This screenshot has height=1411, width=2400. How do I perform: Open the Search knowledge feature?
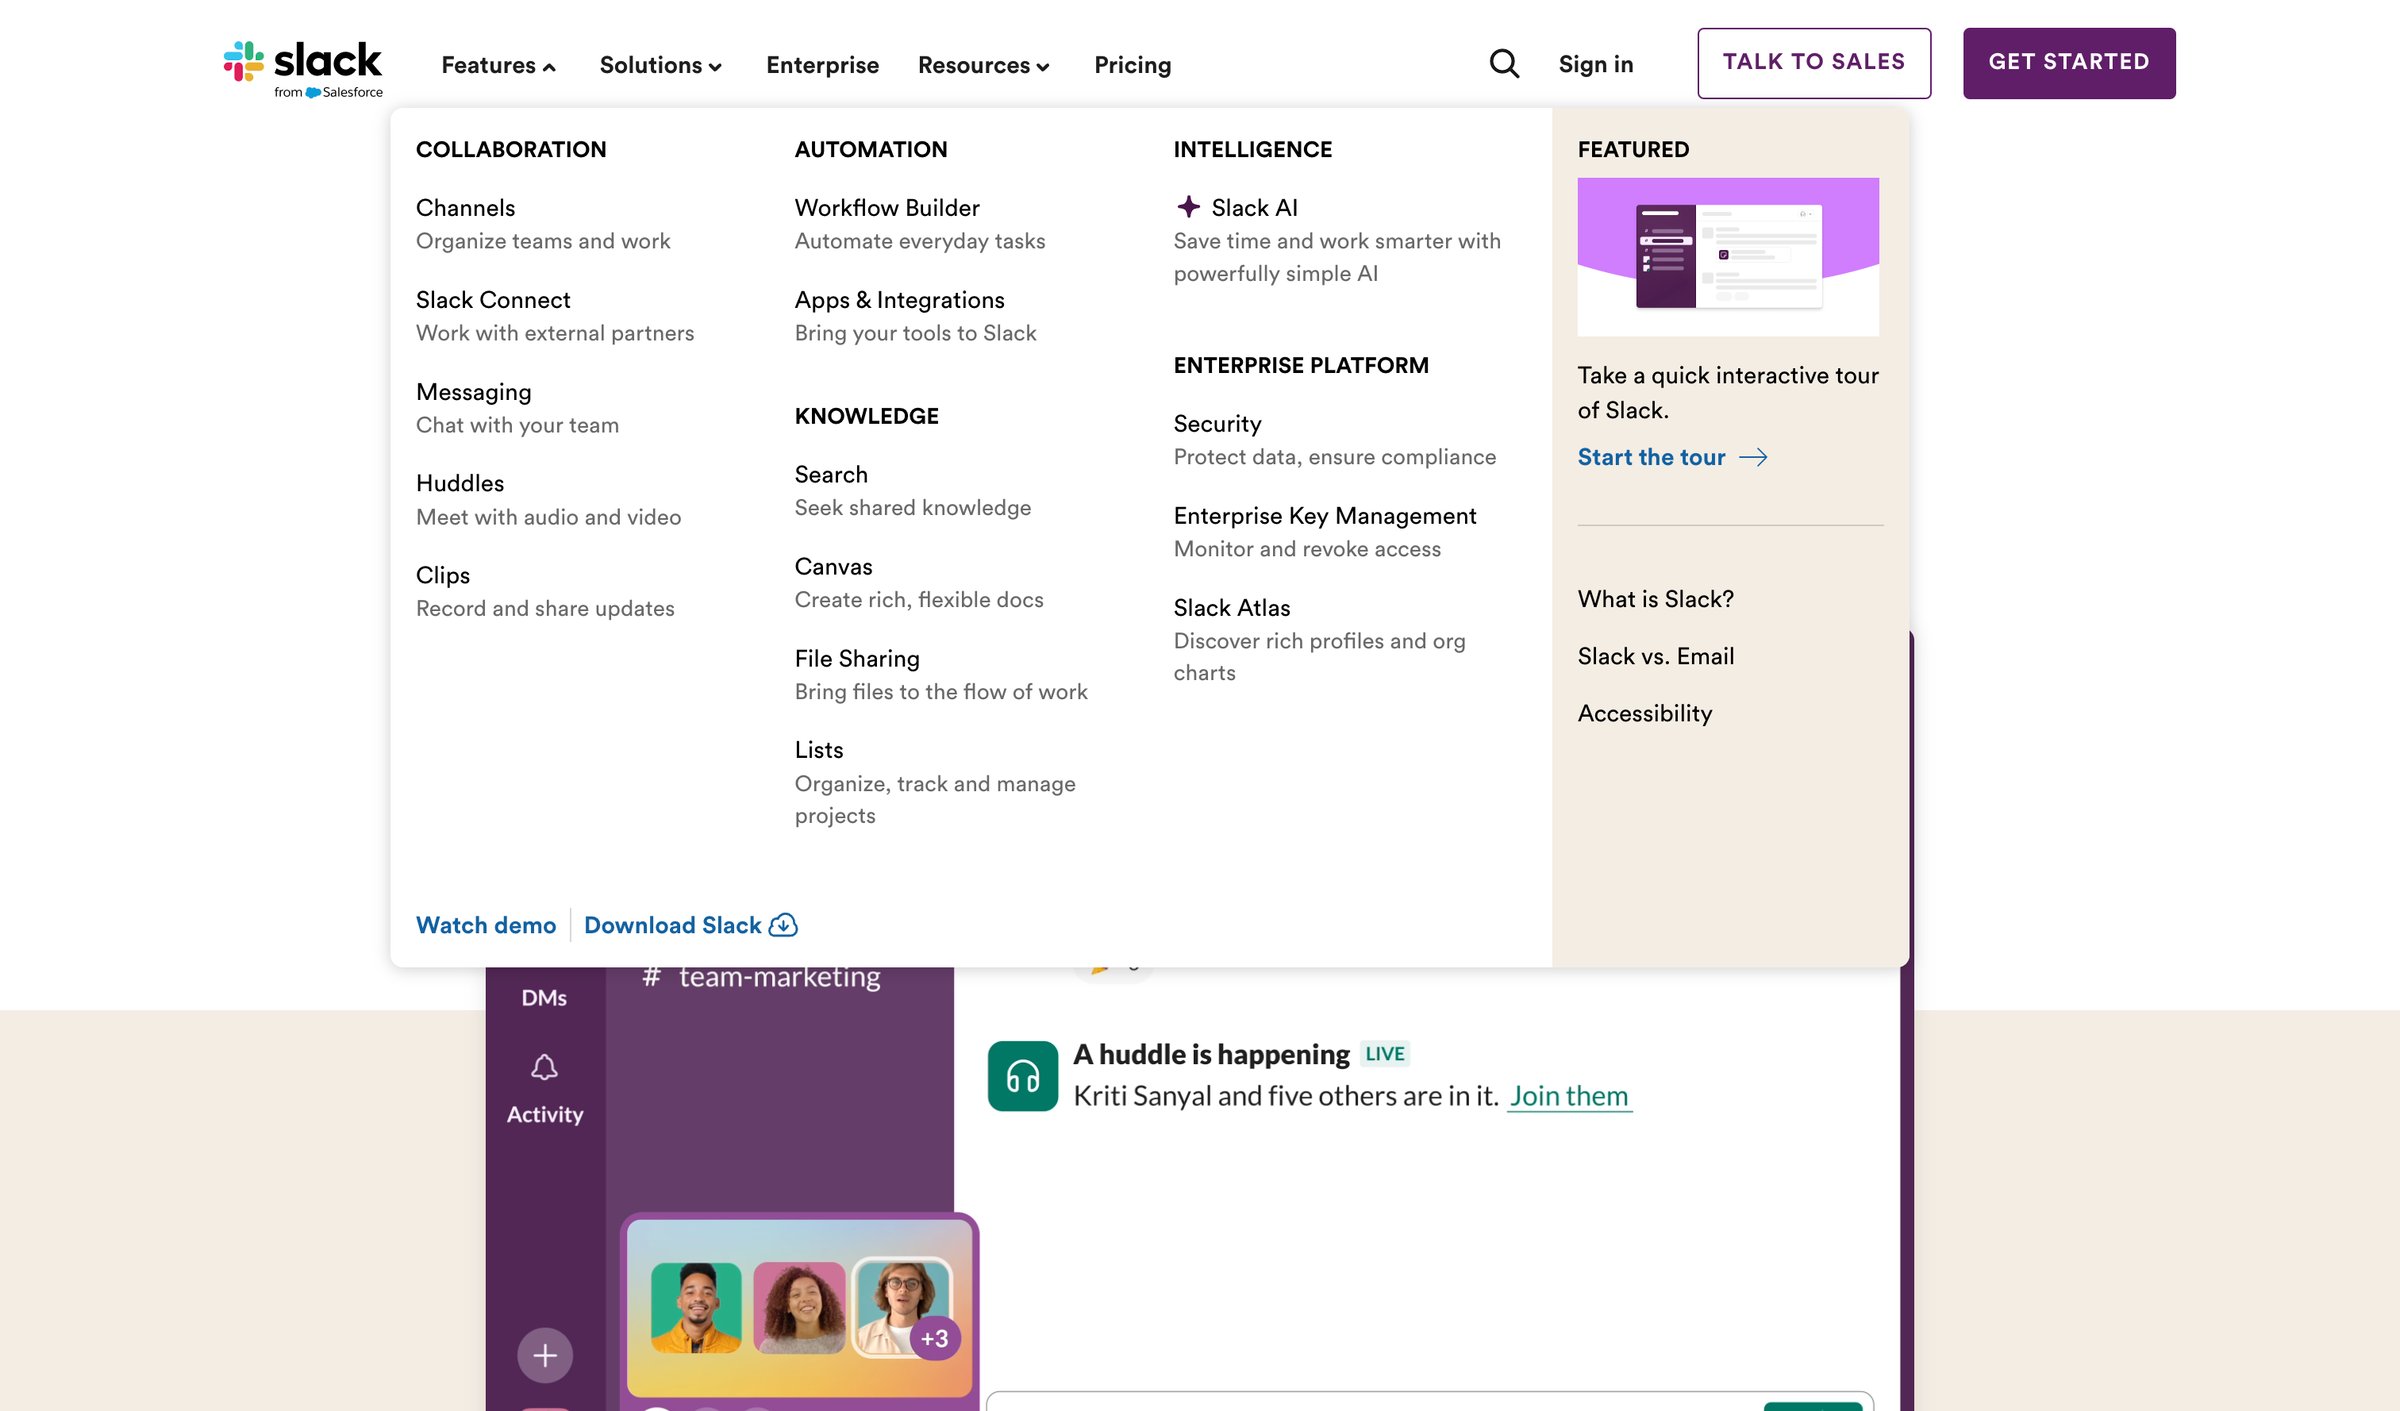coord(831,475)
